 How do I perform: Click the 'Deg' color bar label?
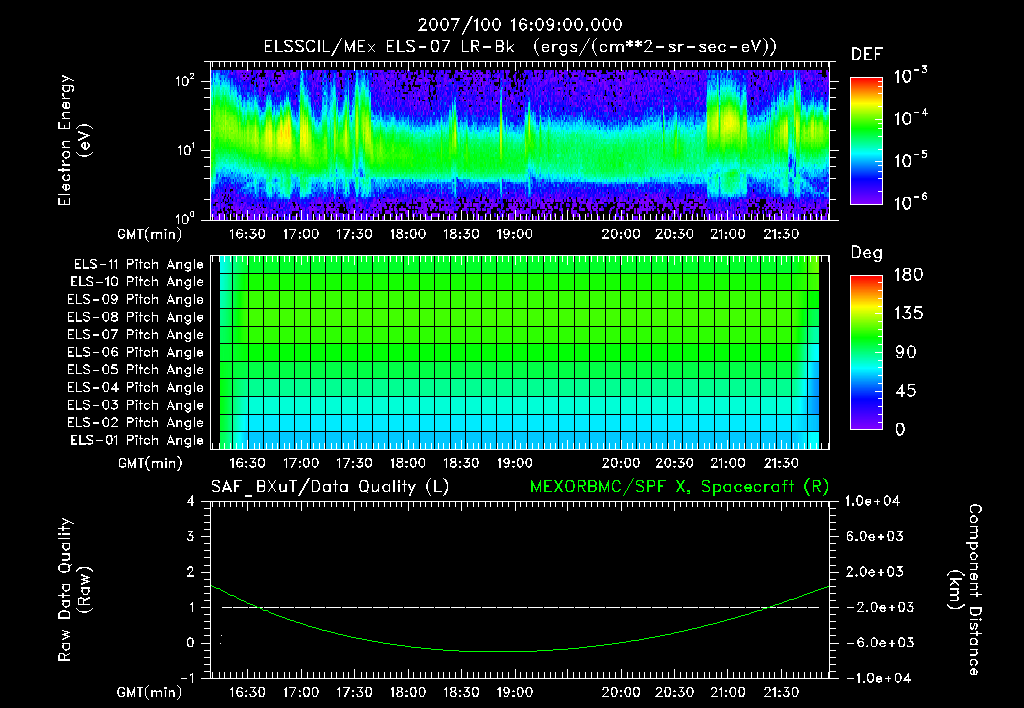[x=867, y=253]
